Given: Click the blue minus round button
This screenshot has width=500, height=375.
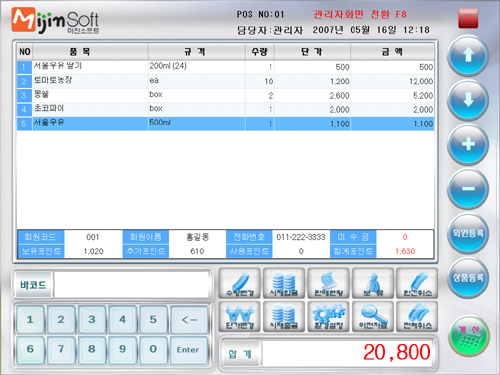Looking at the screenshot, I should tap(468, 189).
